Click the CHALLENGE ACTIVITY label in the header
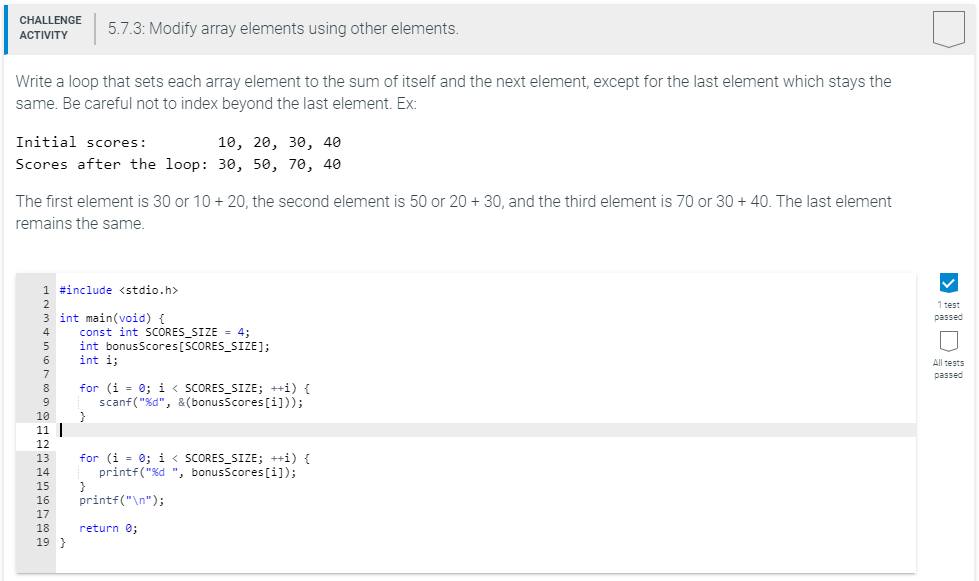 48,27
